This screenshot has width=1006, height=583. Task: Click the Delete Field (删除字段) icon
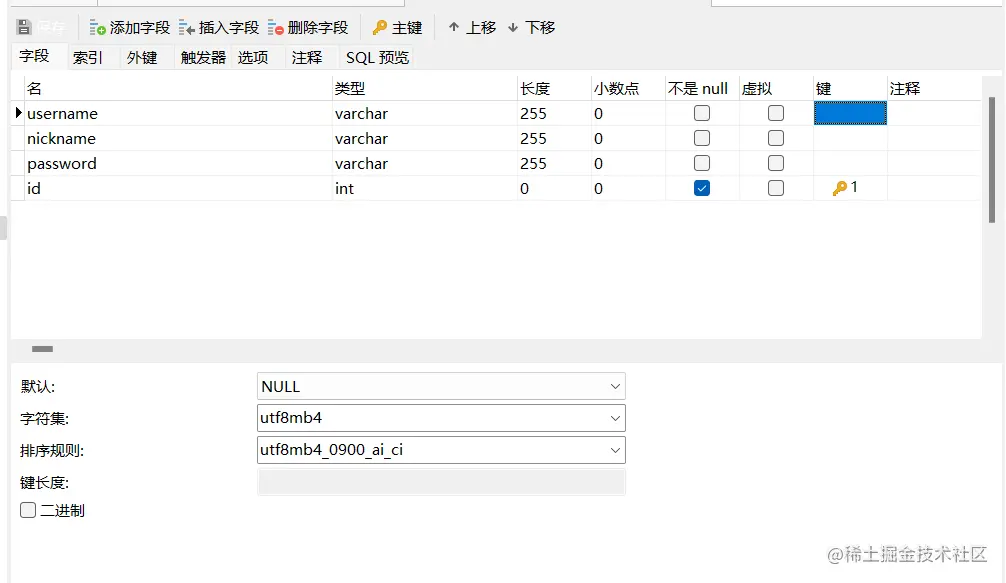point(276,28)
